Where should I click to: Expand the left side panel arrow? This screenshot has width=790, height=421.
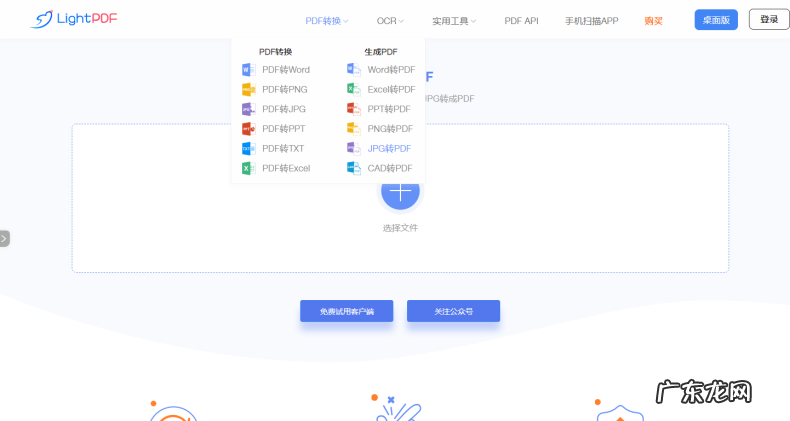5,238
